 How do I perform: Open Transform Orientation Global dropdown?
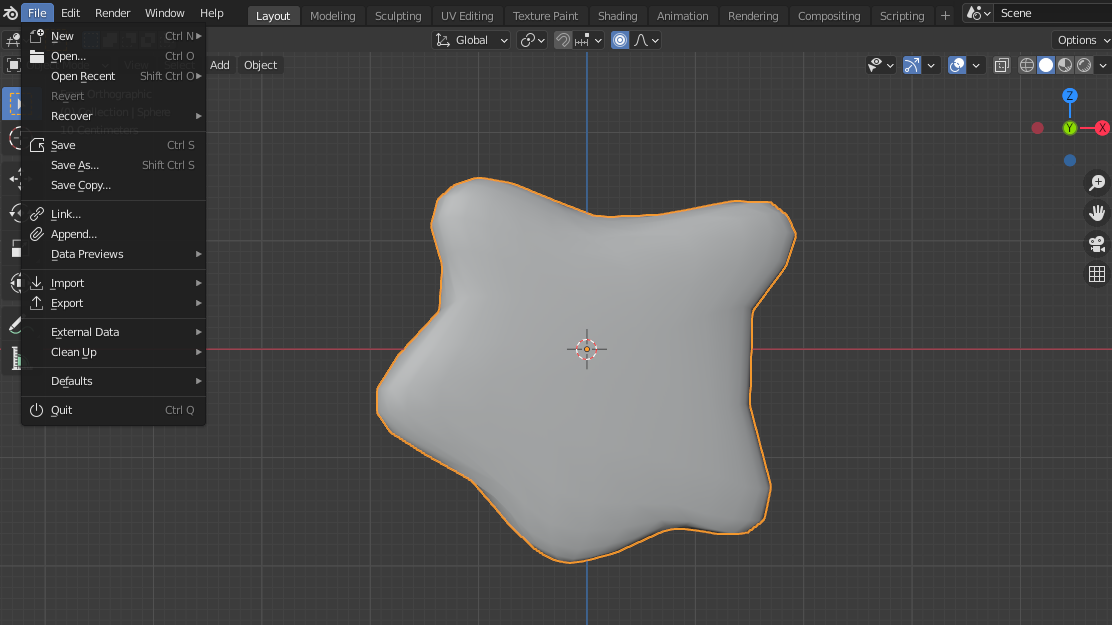click(472, 40)
